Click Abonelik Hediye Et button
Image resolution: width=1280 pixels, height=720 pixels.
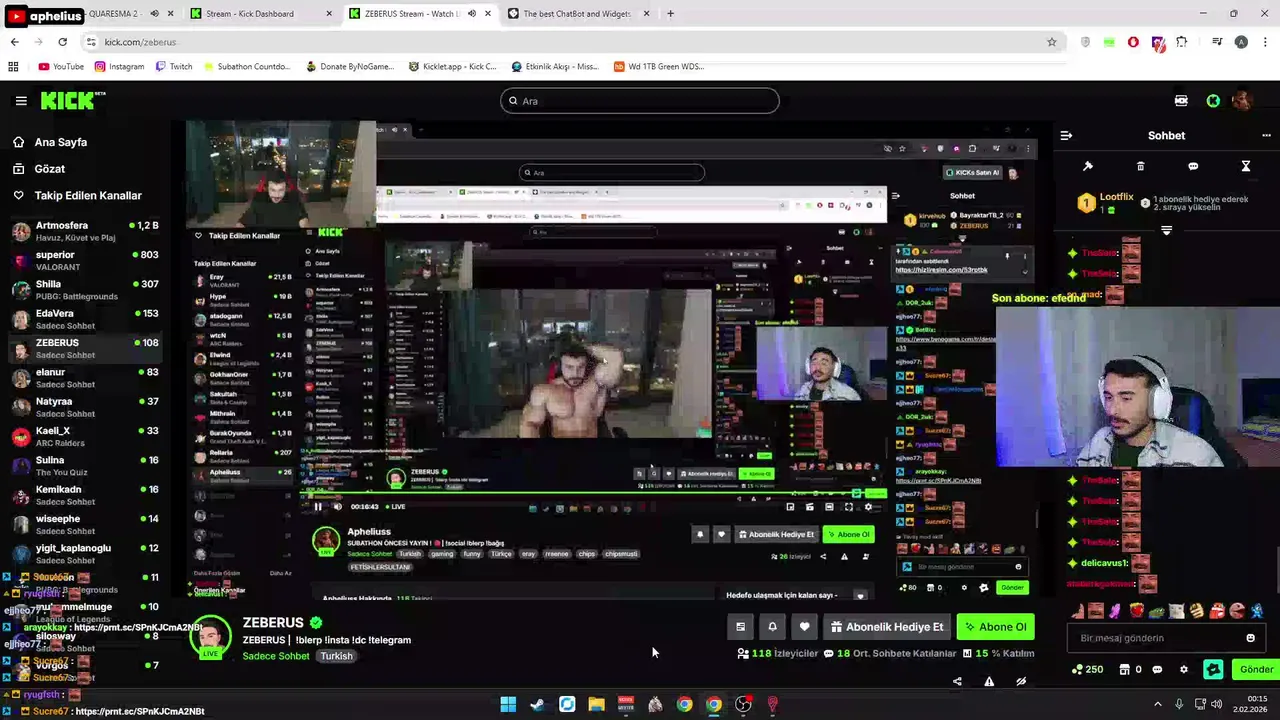[887, 627]
